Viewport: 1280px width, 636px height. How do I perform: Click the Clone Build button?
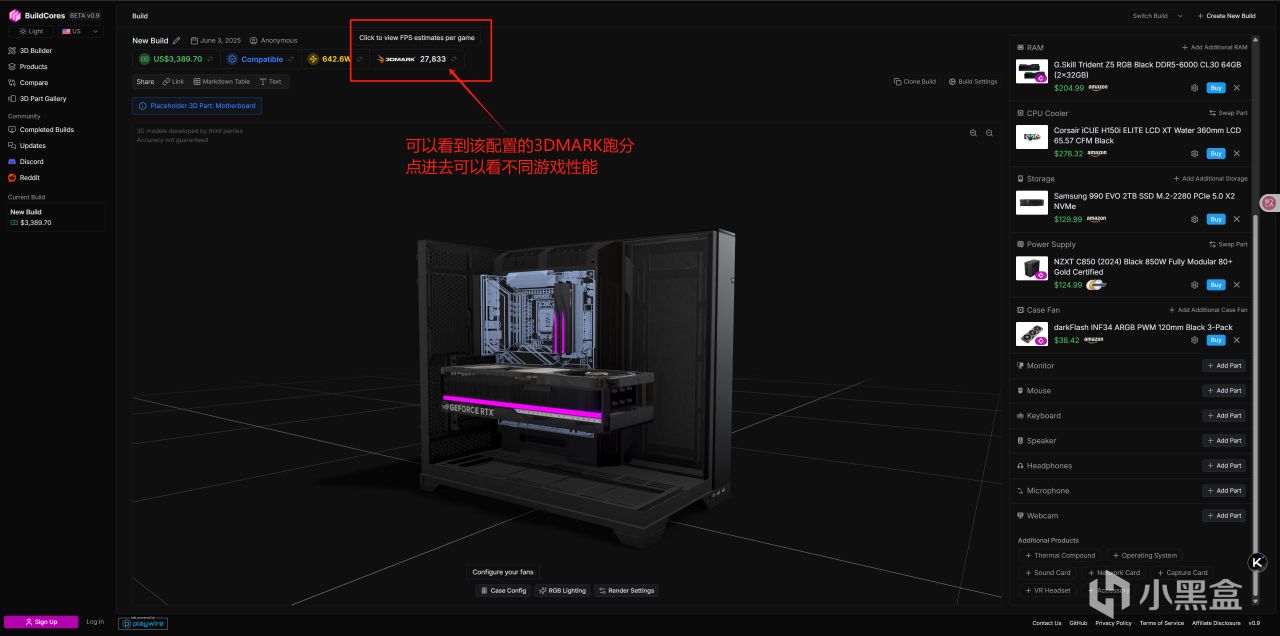(914, 82)
